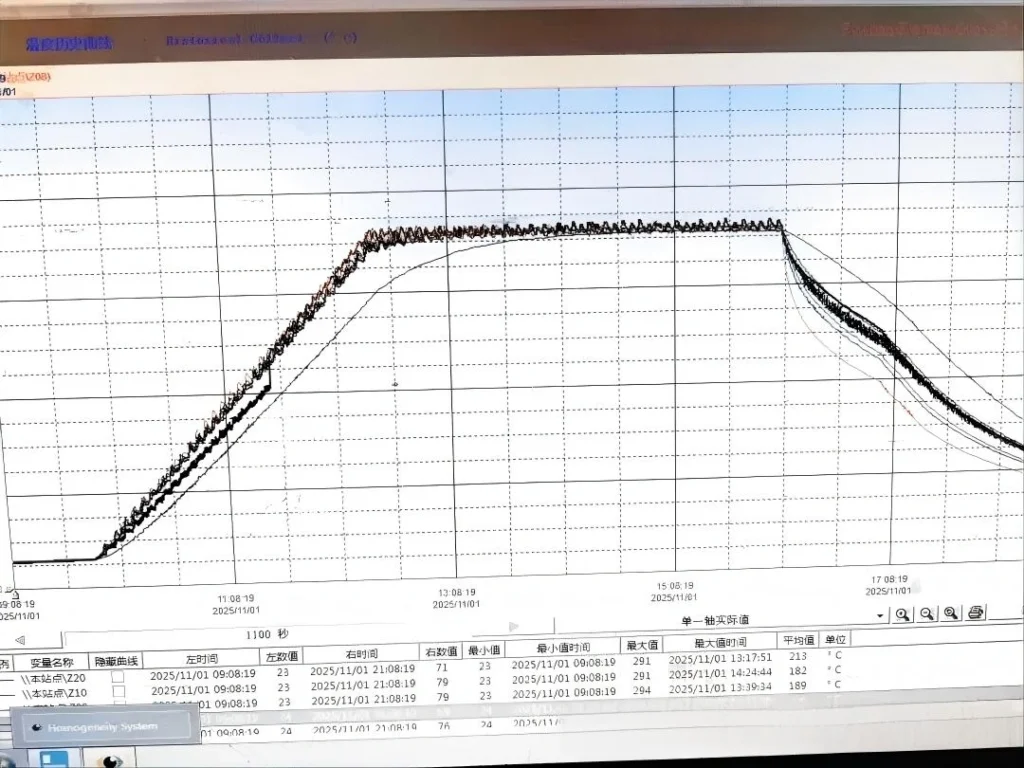1024x768 pixels.
Task: Click the rightmost magnifier zoom icon
Action: click(x=951, y=614)
